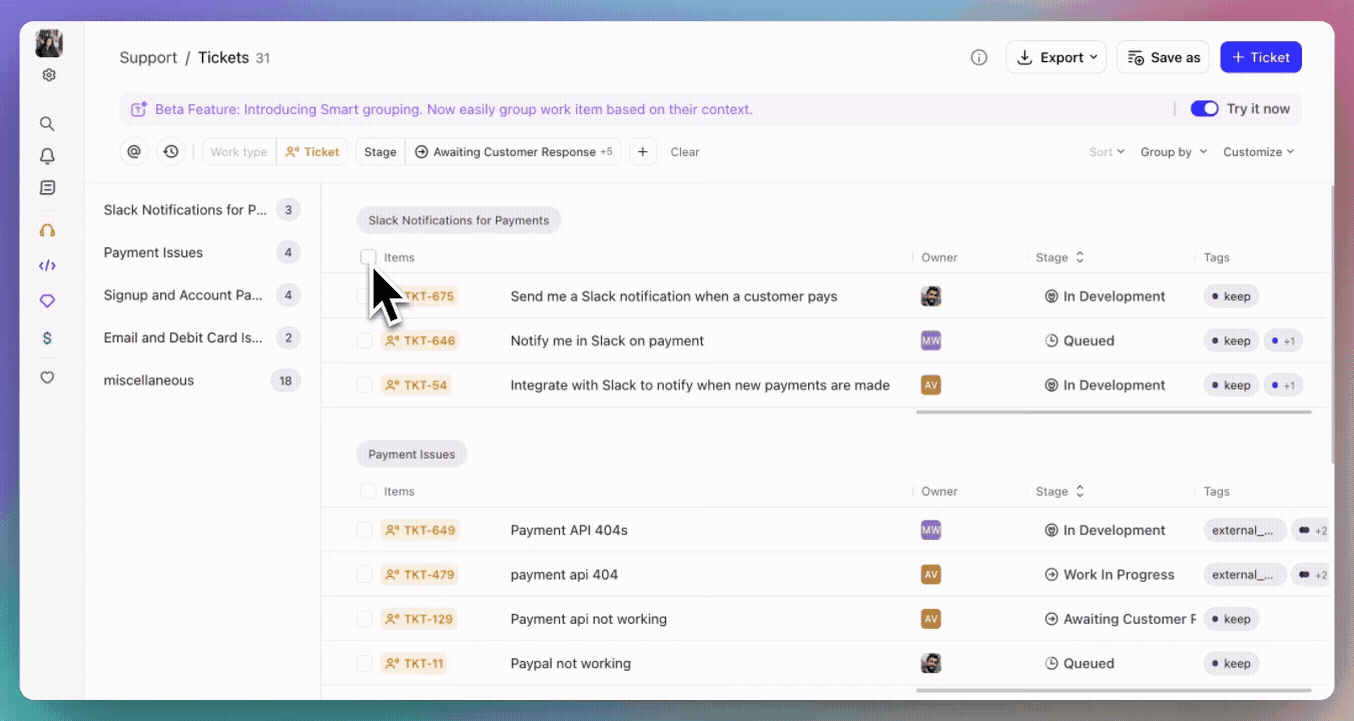This screenshot has height=721, width=1354.
Task: Click keep tag on TKT-675
Action: pos(1231,296)
